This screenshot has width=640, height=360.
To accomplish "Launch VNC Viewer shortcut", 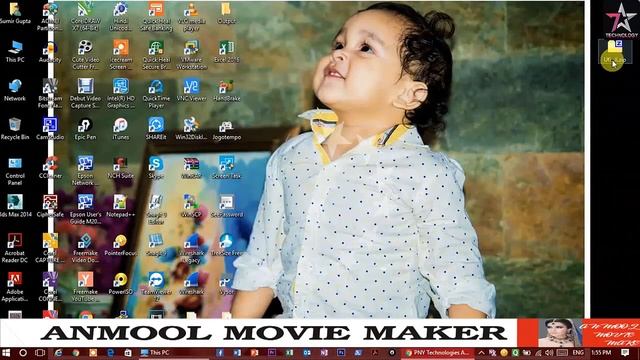I will click(x=191, y=90).
